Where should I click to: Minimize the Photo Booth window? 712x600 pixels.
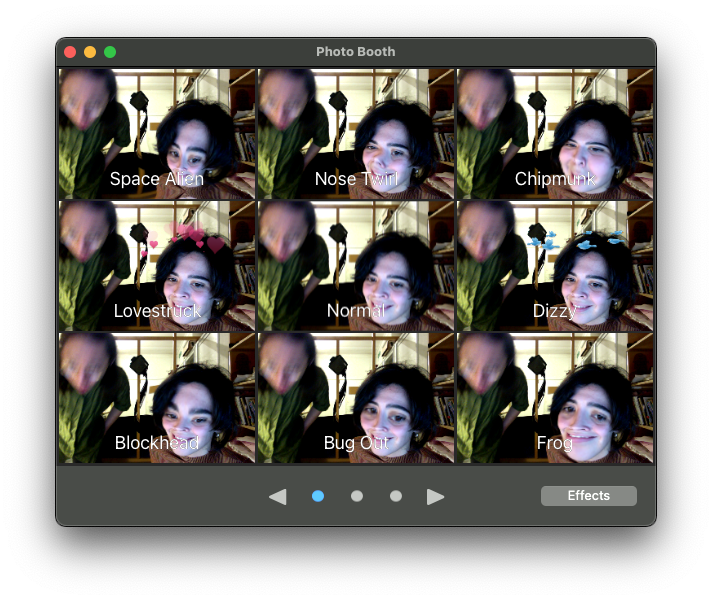[90, 52]
